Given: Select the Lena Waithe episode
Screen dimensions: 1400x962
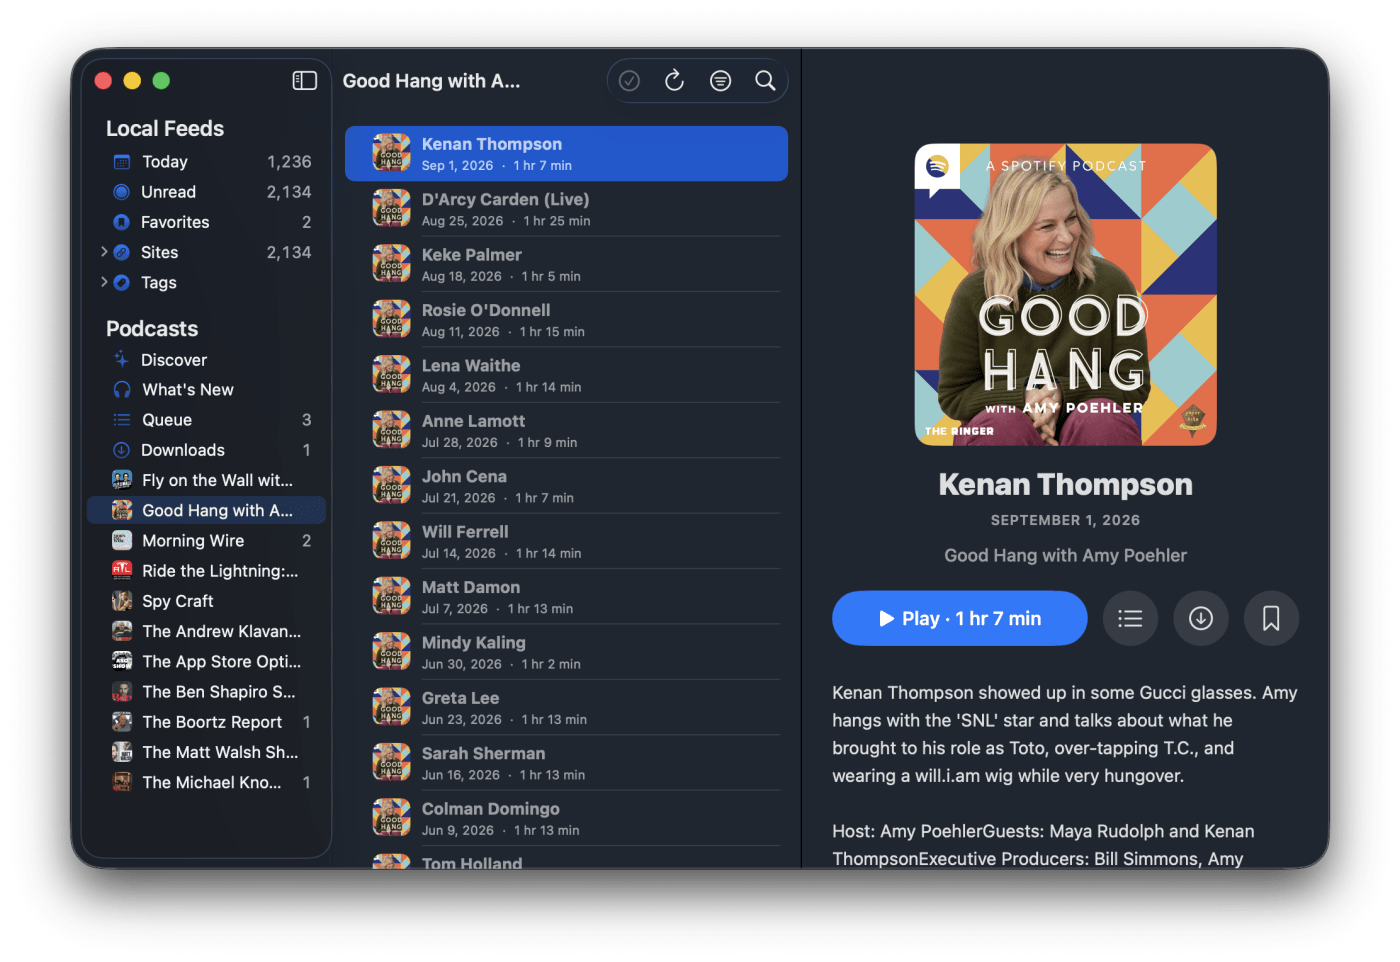Looking at the screenshot, I should click(x=566, y=375).
